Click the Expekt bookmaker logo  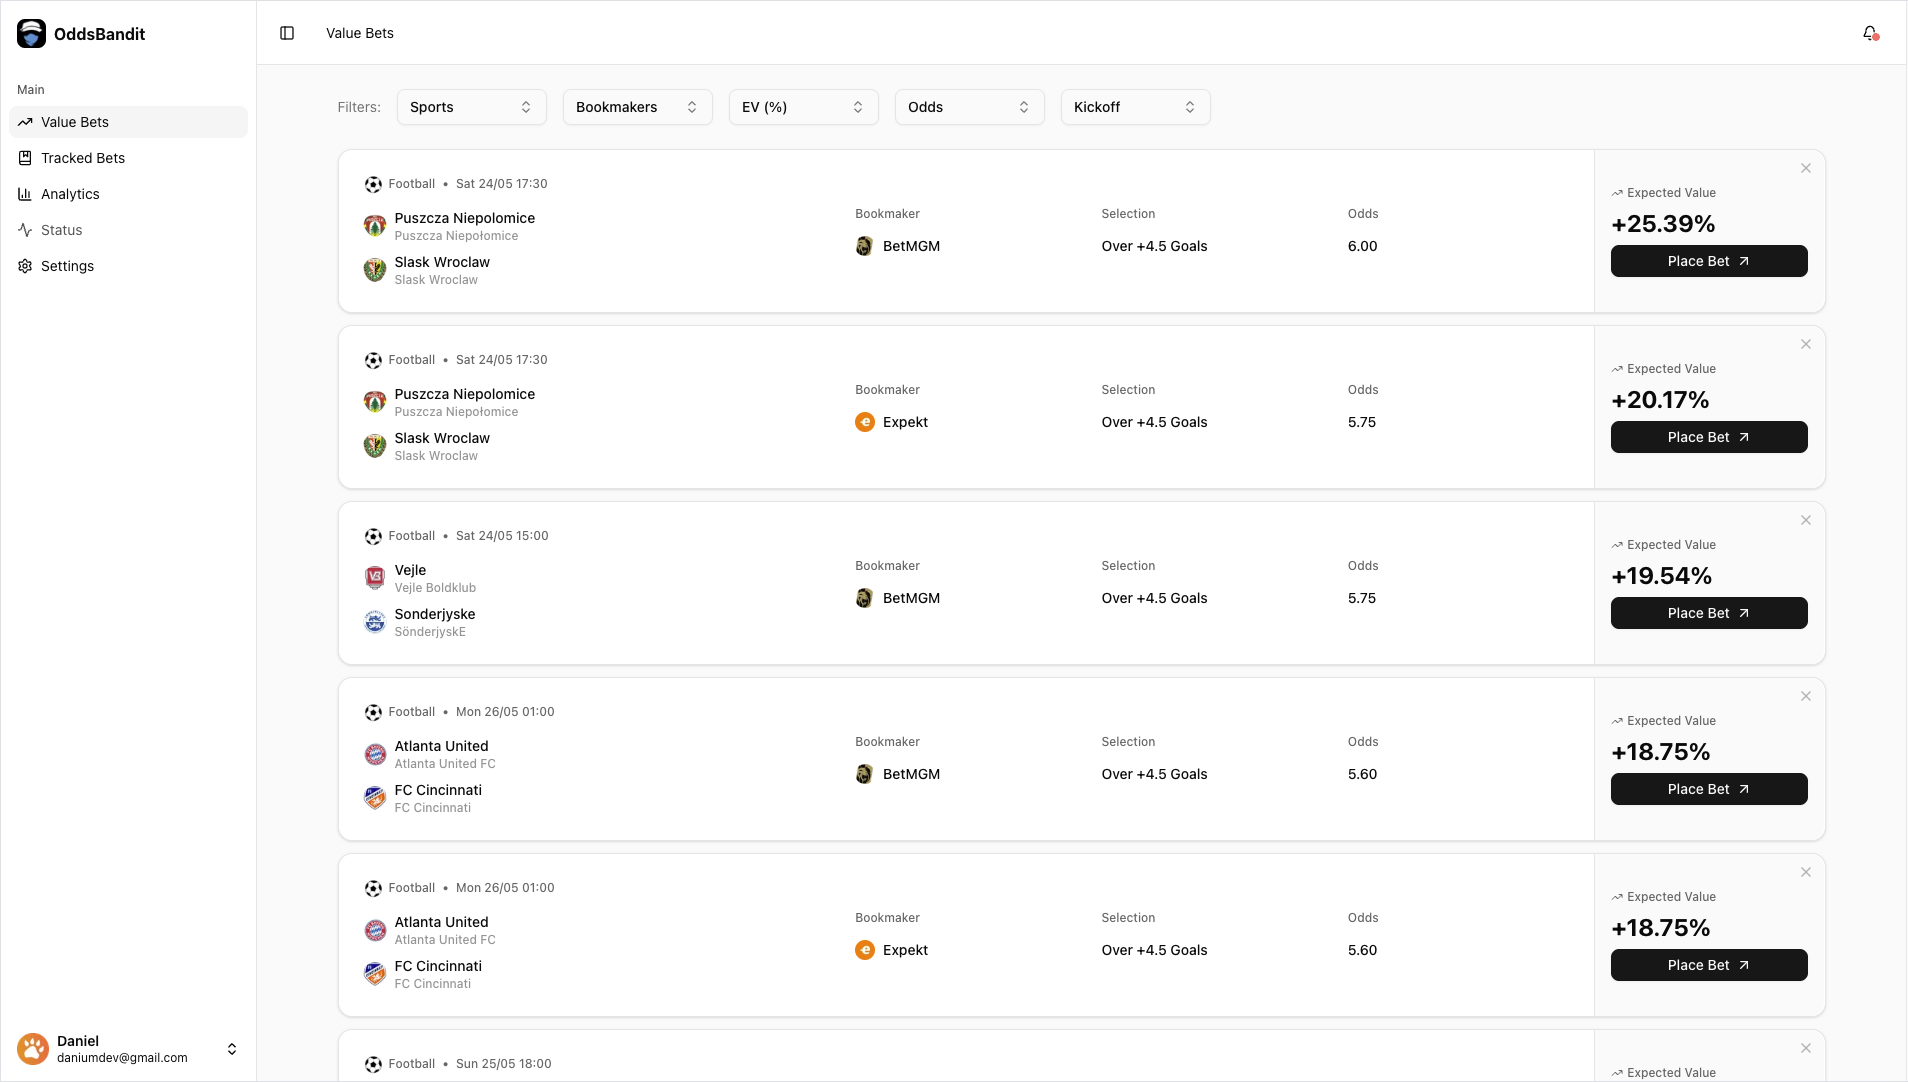864,422
